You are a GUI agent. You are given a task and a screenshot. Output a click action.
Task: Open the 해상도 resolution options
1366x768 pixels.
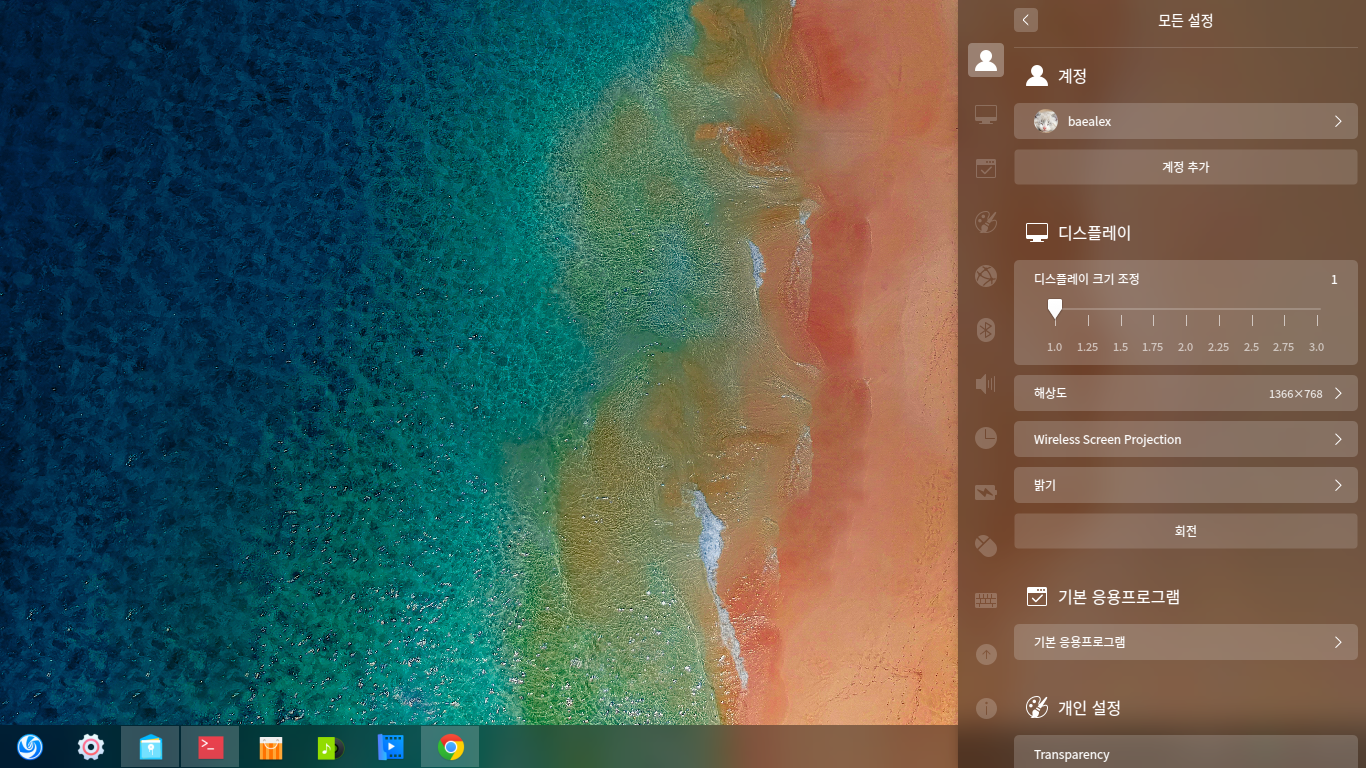click(1185, 393)
